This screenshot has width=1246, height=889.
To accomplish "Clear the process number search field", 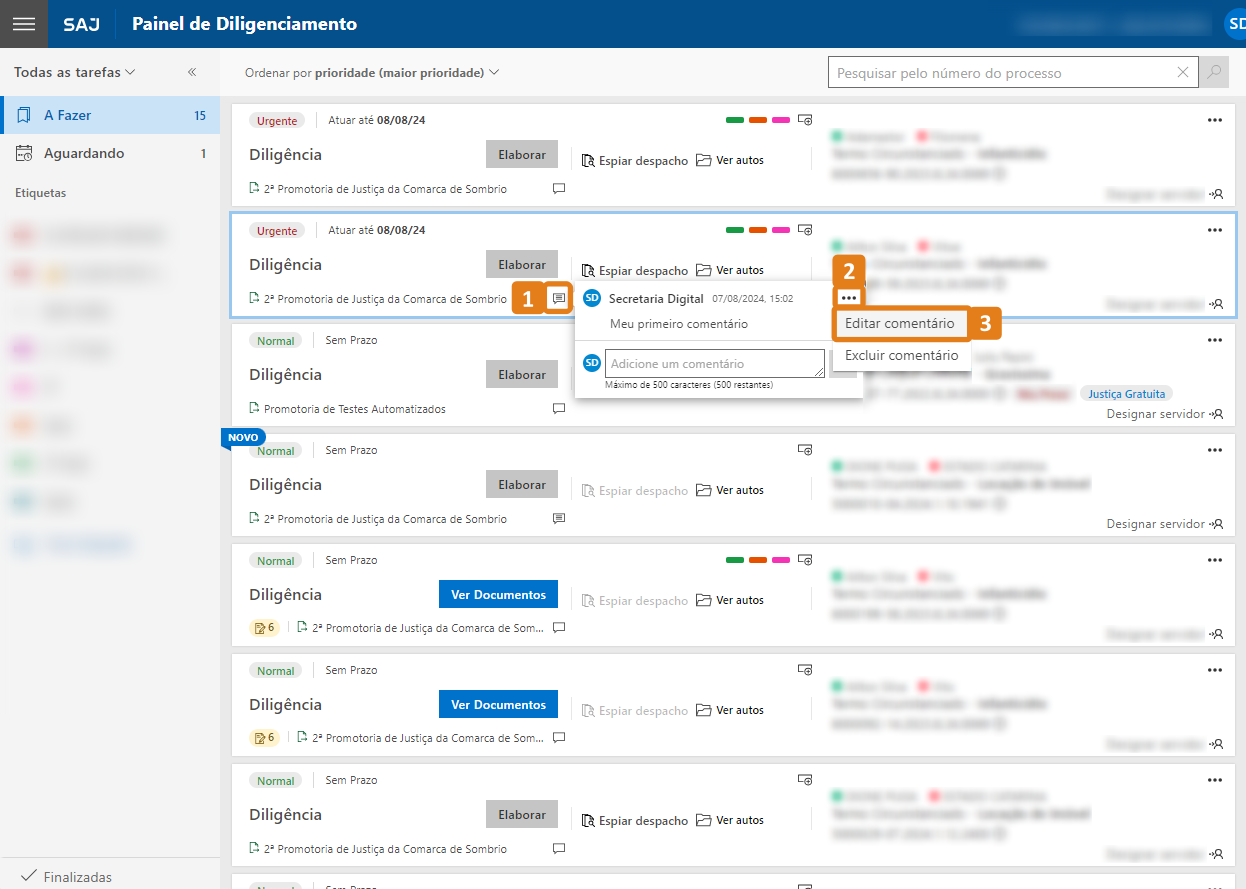I will click(x=1183, y=73).
